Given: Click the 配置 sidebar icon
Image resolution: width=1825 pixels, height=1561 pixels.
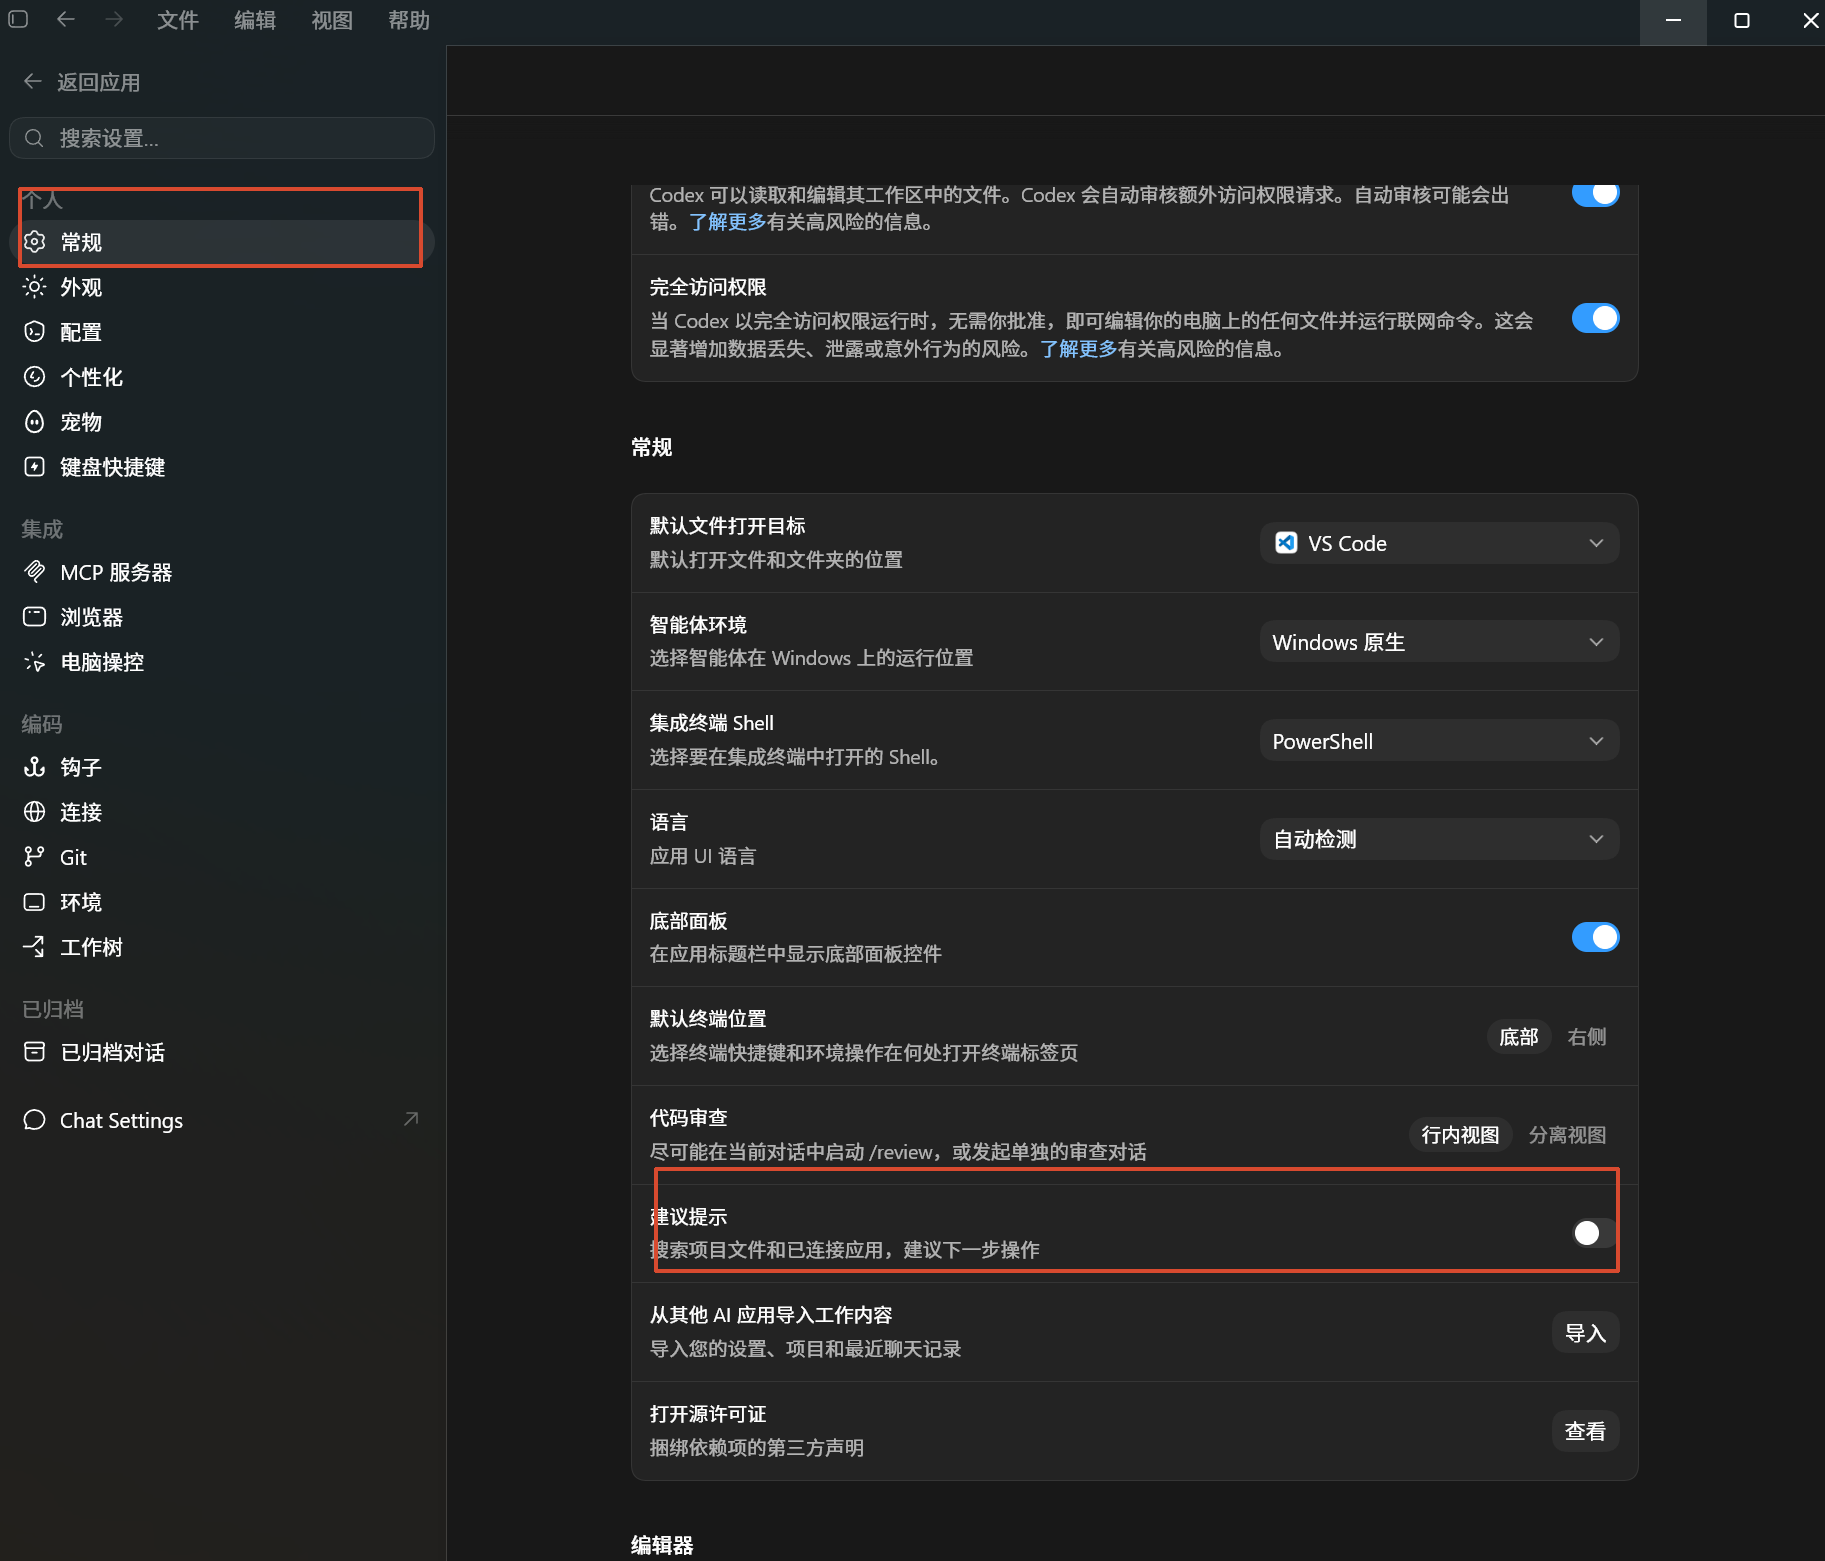Looking at the screenshot, I should [x=34, y=332].
